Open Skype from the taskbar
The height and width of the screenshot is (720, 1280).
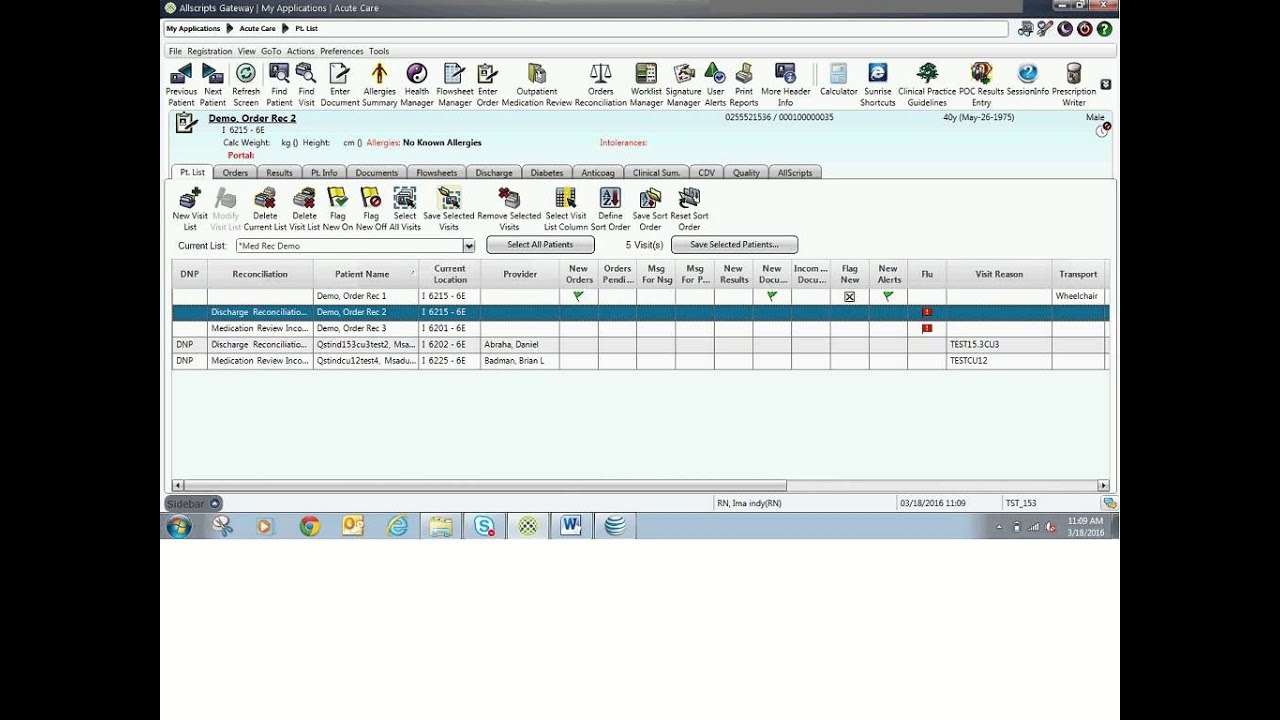pyautogui.click(x=484, y=526)
